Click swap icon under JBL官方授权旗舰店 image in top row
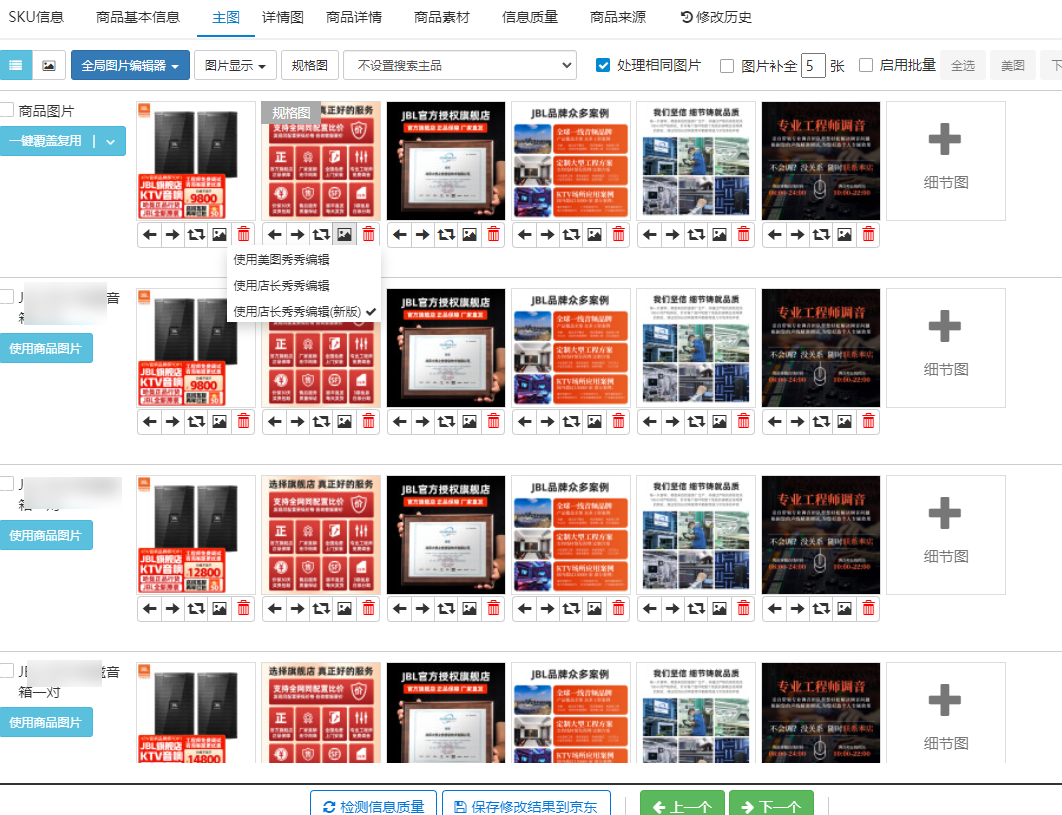The width and height of the screenshot is (1062, 815). pos(445,234)
